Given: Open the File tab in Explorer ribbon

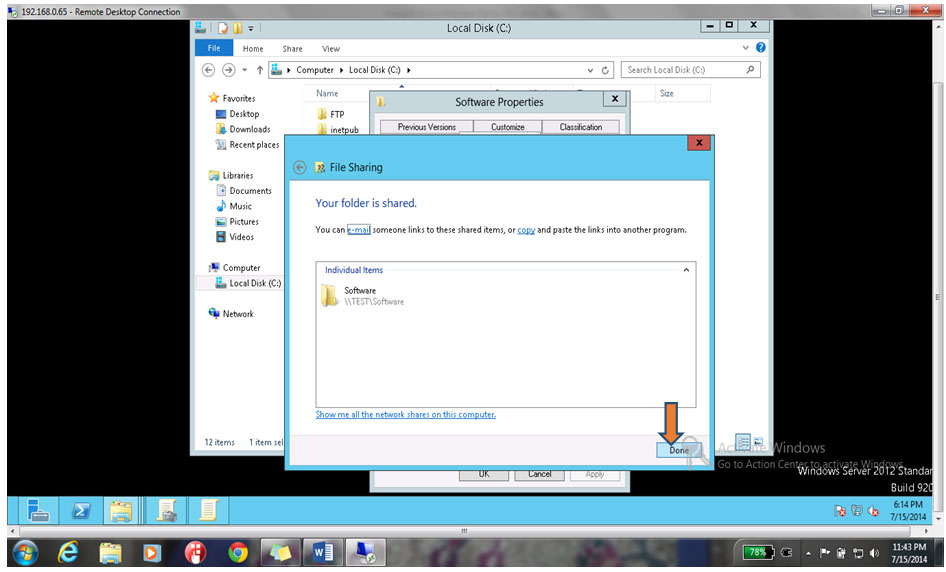Looking at the screenshot, I should [x=214, y=48].
